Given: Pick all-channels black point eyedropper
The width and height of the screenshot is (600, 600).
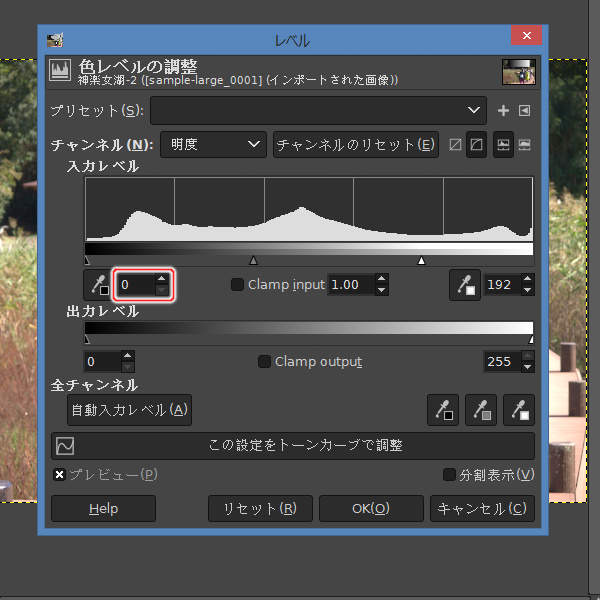Looking at the screenshot, I should [x=443, y=410].
